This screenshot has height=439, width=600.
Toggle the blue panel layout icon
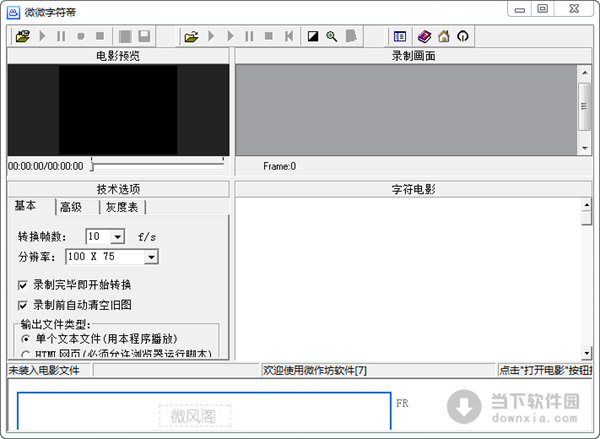[400, 36]
